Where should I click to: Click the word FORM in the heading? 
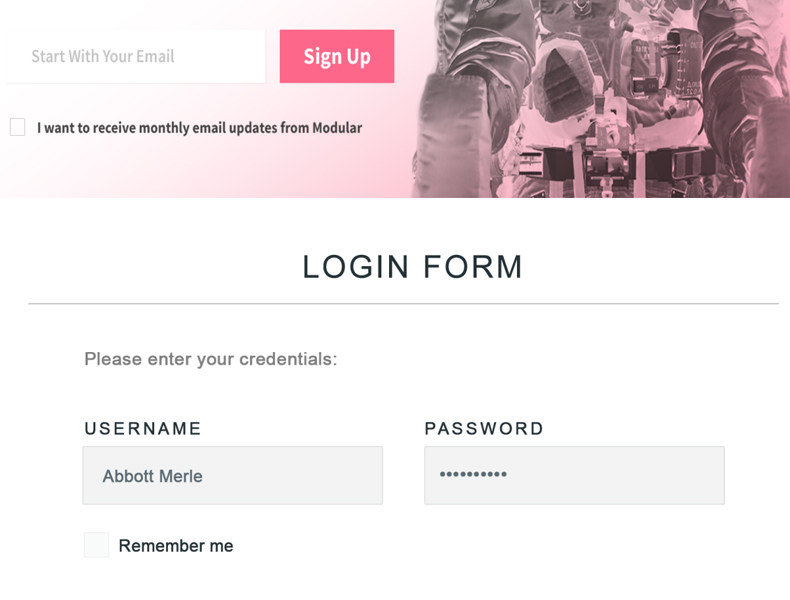coord(473,267)
